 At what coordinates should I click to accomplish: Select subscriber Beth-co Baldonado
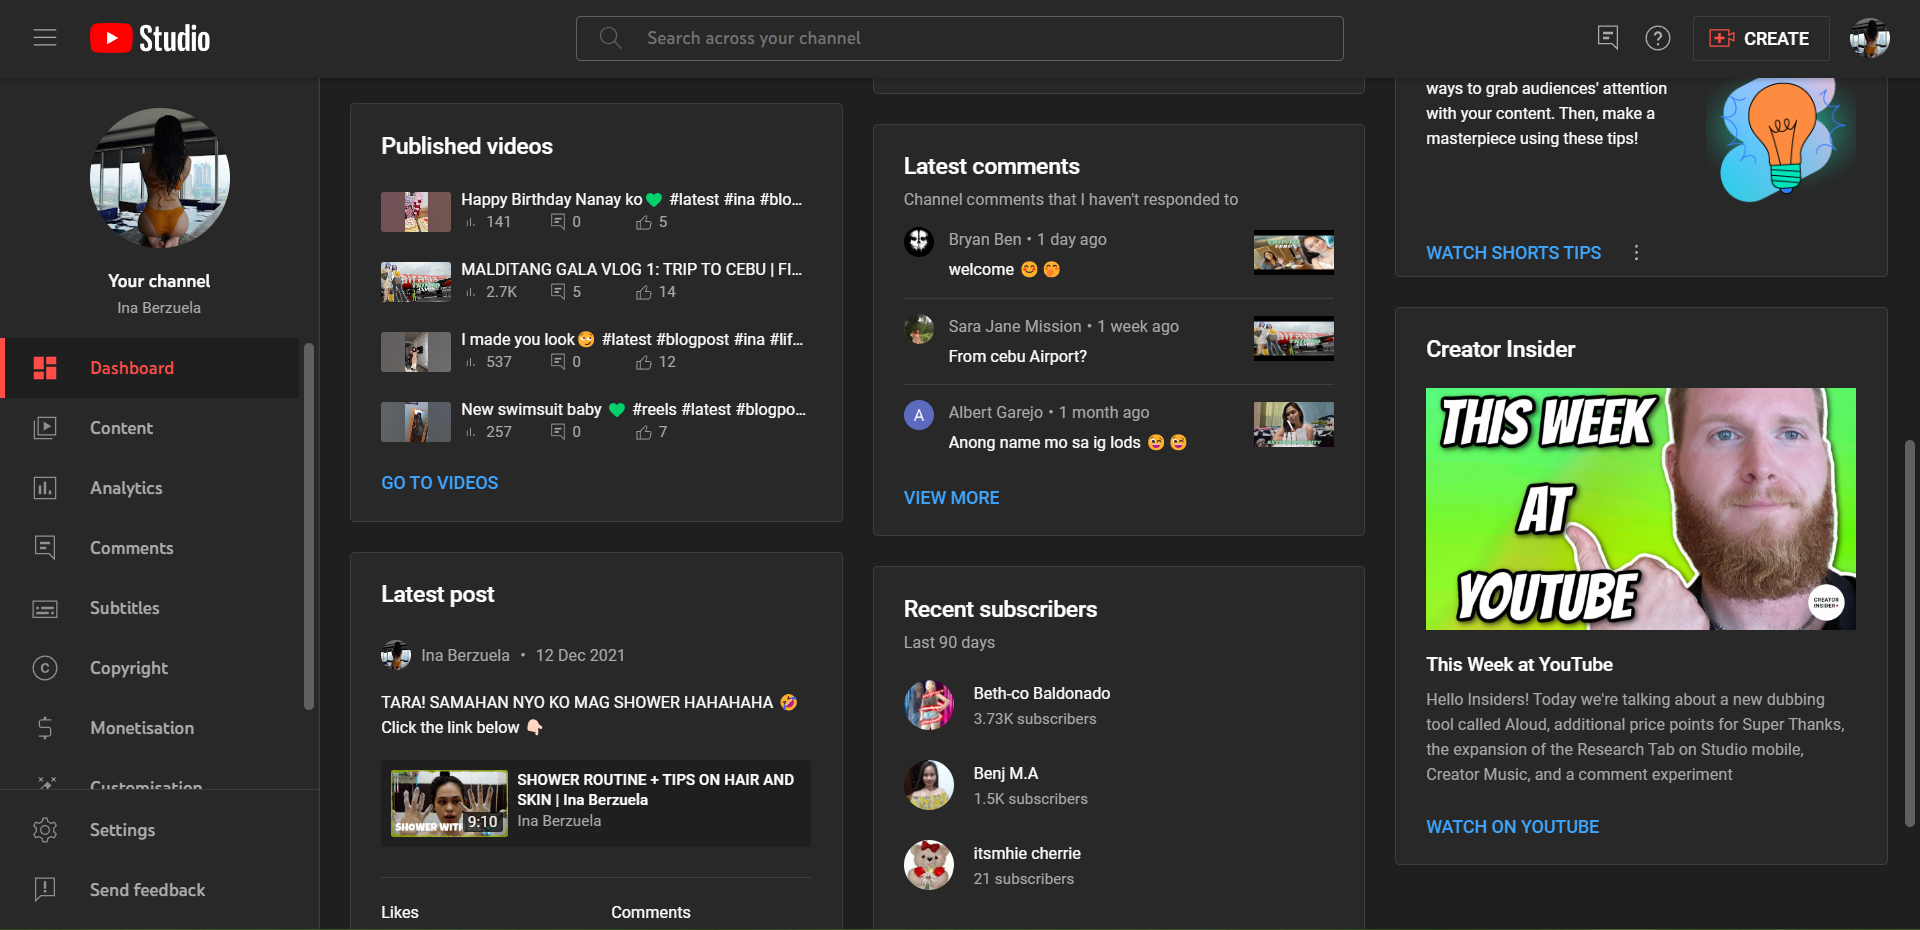pos(1041,693)
